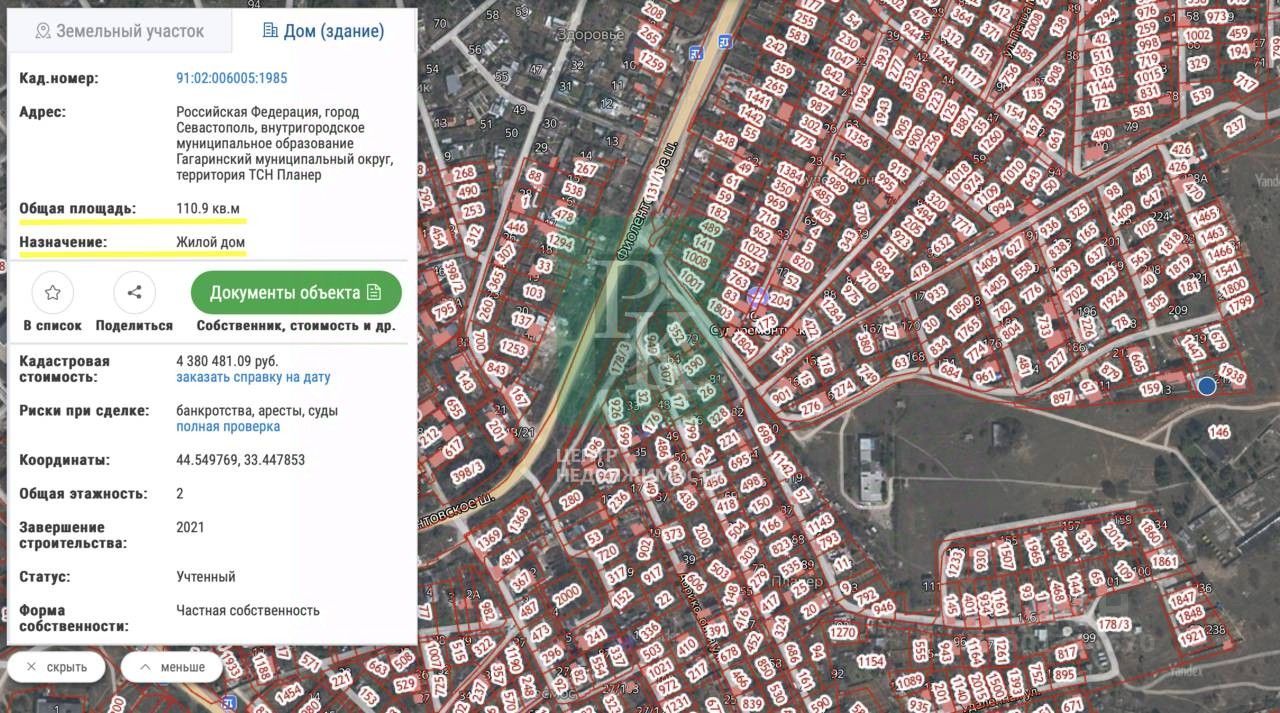Open Документы объекта green button
Viewport: 1280px width, 713px height.
coord(296,293)
